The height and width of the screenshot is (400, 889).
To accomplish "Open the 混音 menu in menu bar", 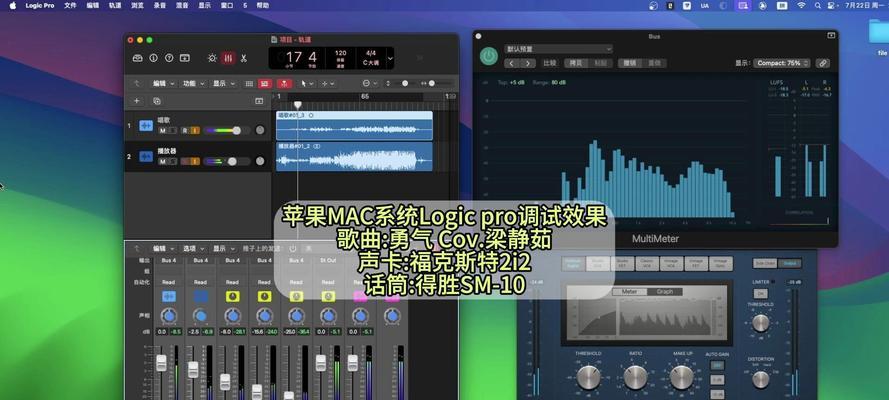I will 182,5.
